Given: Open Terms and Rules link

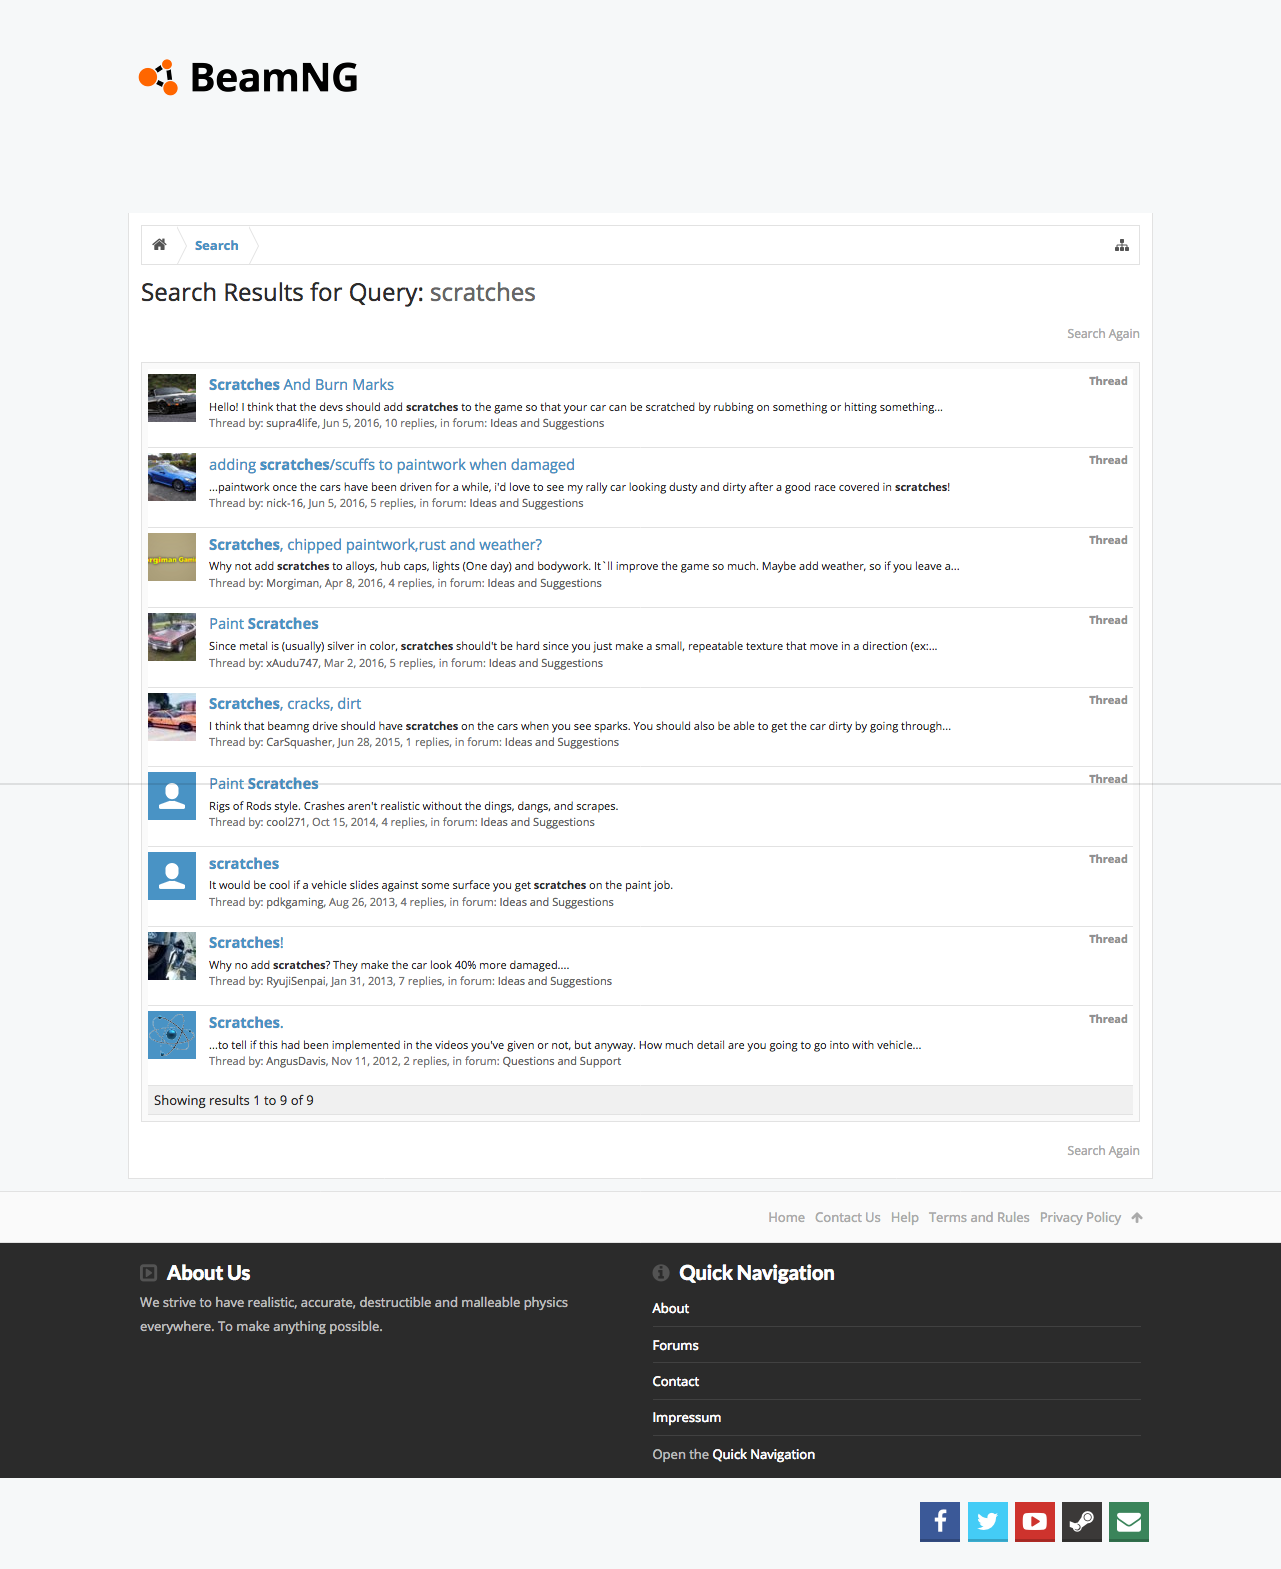Looking at the screenshot, I should coord(979,1217).
